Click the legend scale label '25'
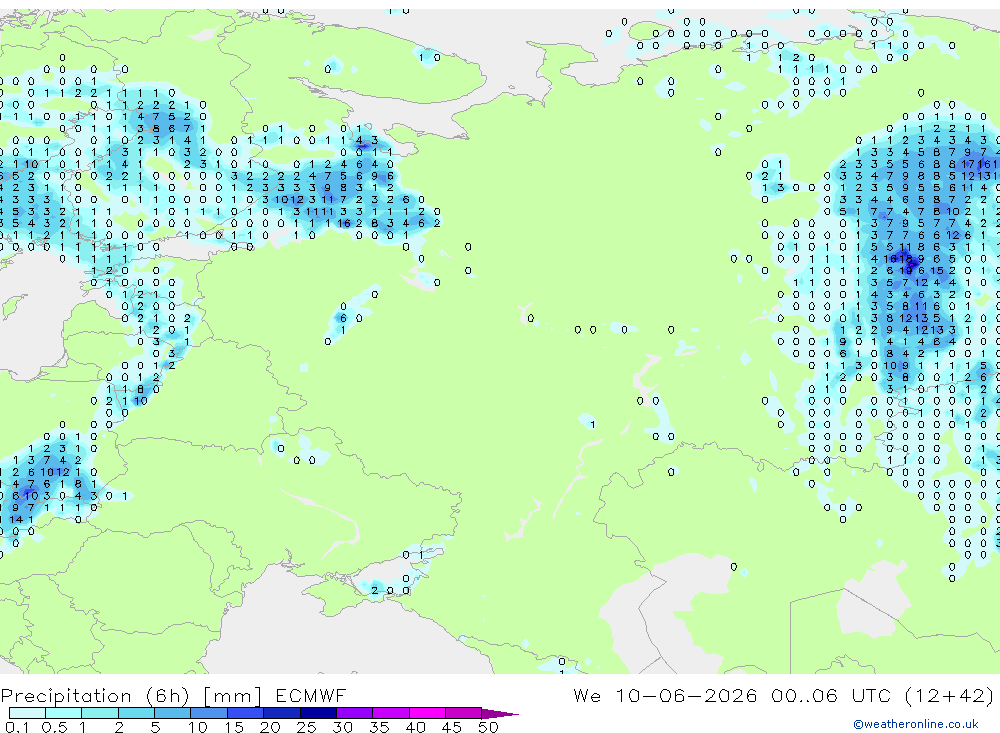Screen dimensions: 1000x733 (x=306, y=727)
